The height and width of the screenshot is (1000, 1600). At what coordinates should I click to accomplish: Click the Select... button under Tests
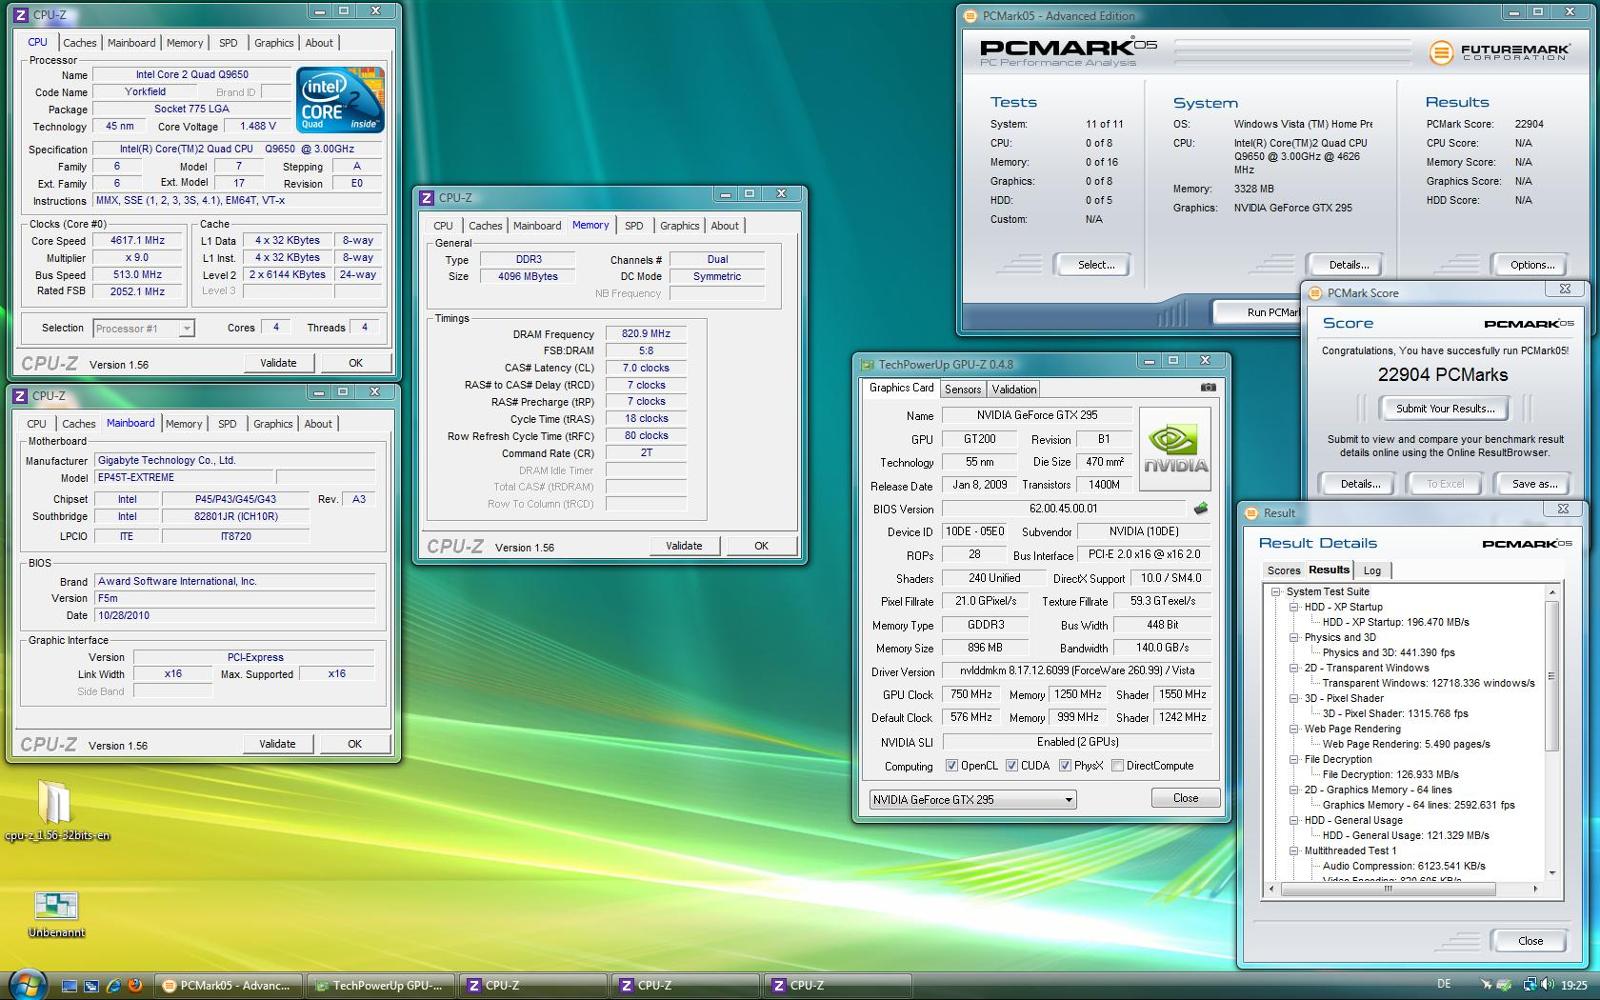click(1095, 265)
